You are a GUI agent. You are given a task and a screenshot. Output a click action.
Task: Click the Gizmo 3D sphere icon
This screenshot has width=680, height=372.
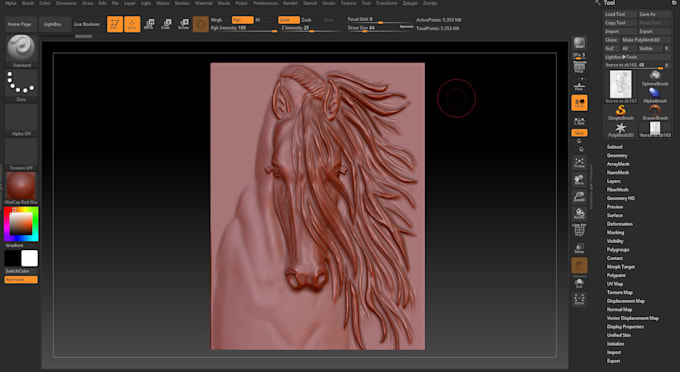coord(200,24)
